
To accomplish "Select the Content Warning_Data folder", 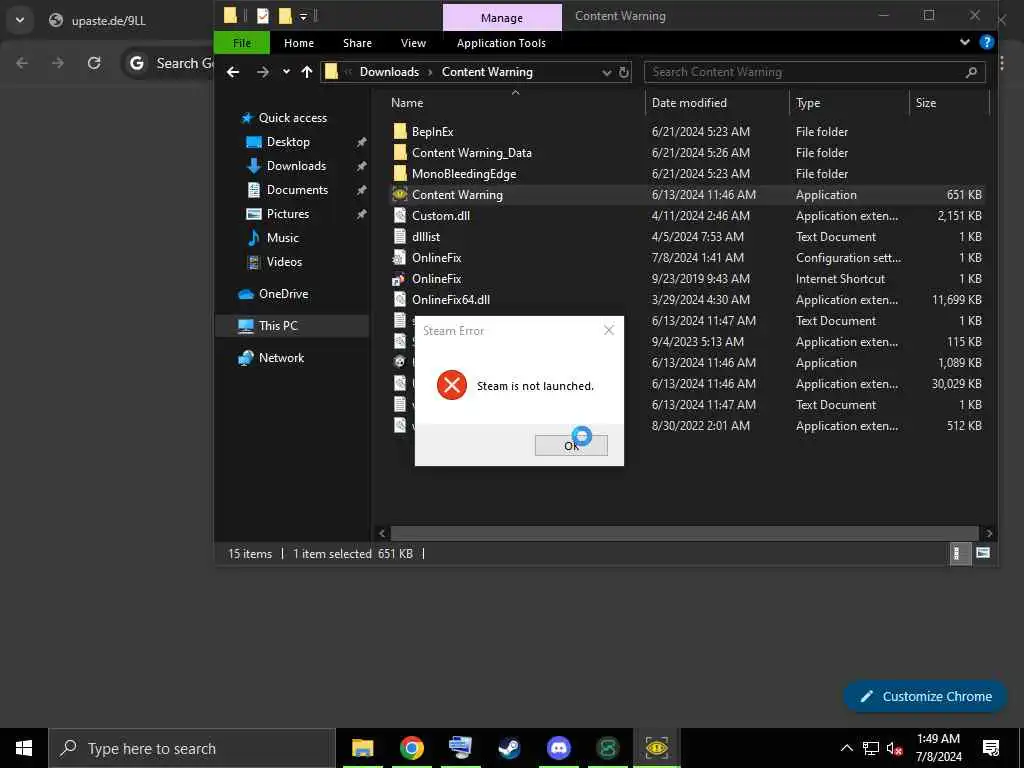I will 472,153.
